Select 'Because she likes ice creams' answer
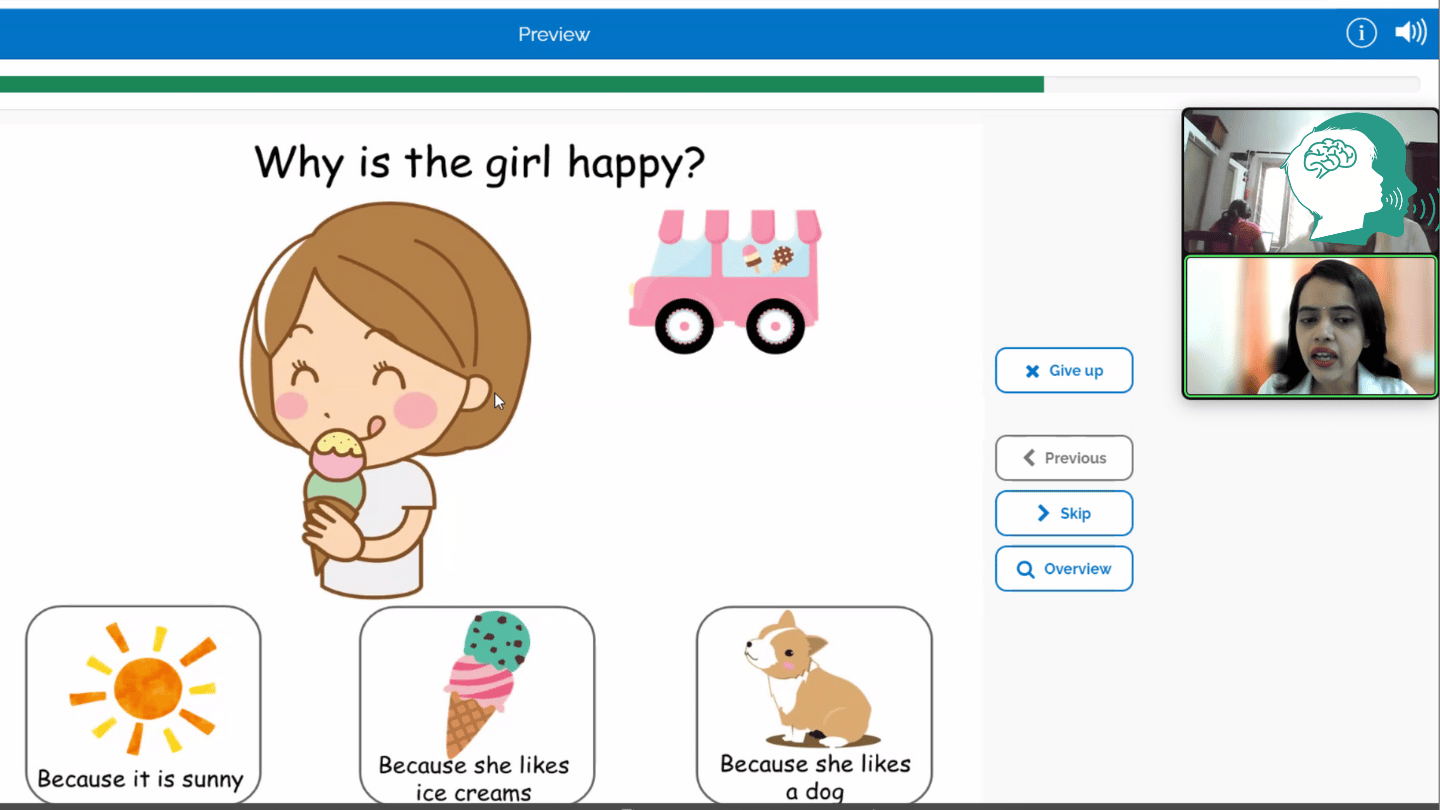 pos(477,705)
